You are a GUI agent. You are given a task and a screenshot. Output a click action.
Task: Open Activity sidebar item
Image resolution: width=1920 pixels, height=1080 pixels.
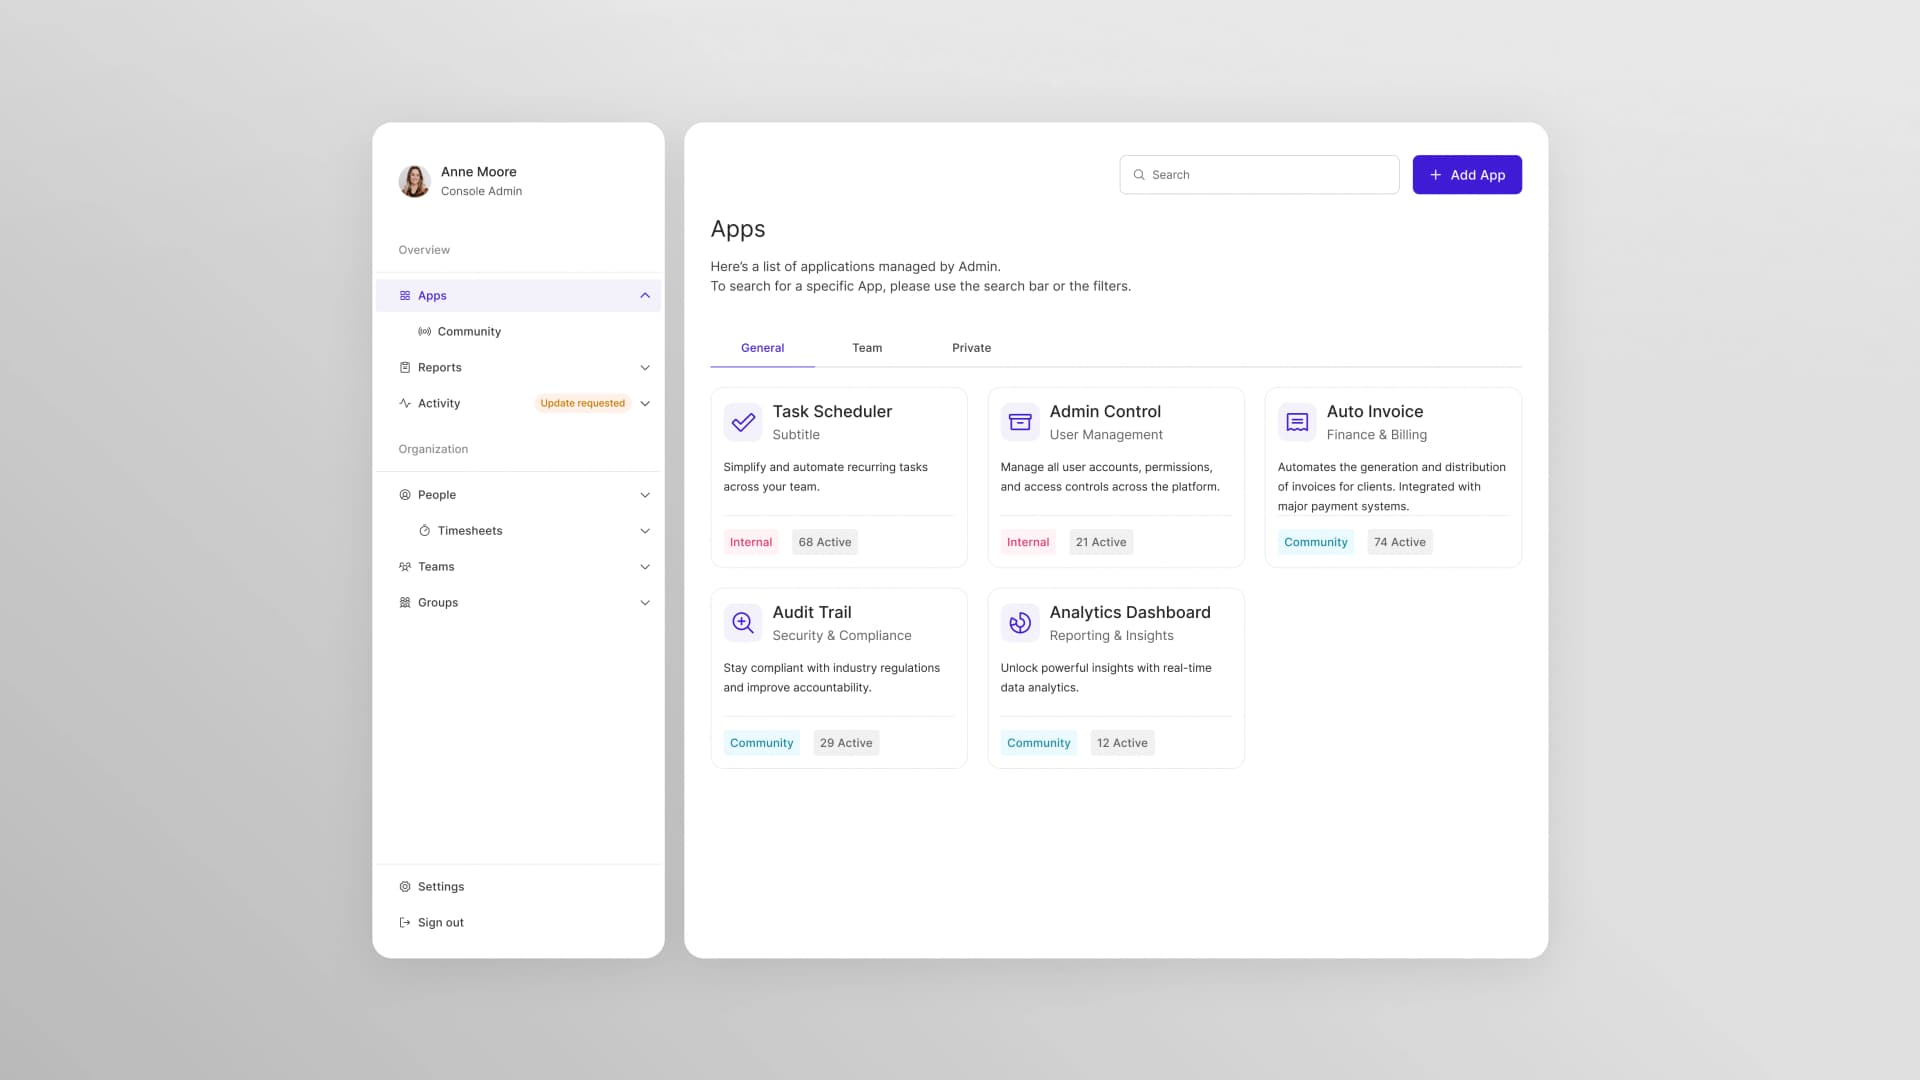(518, 404)
